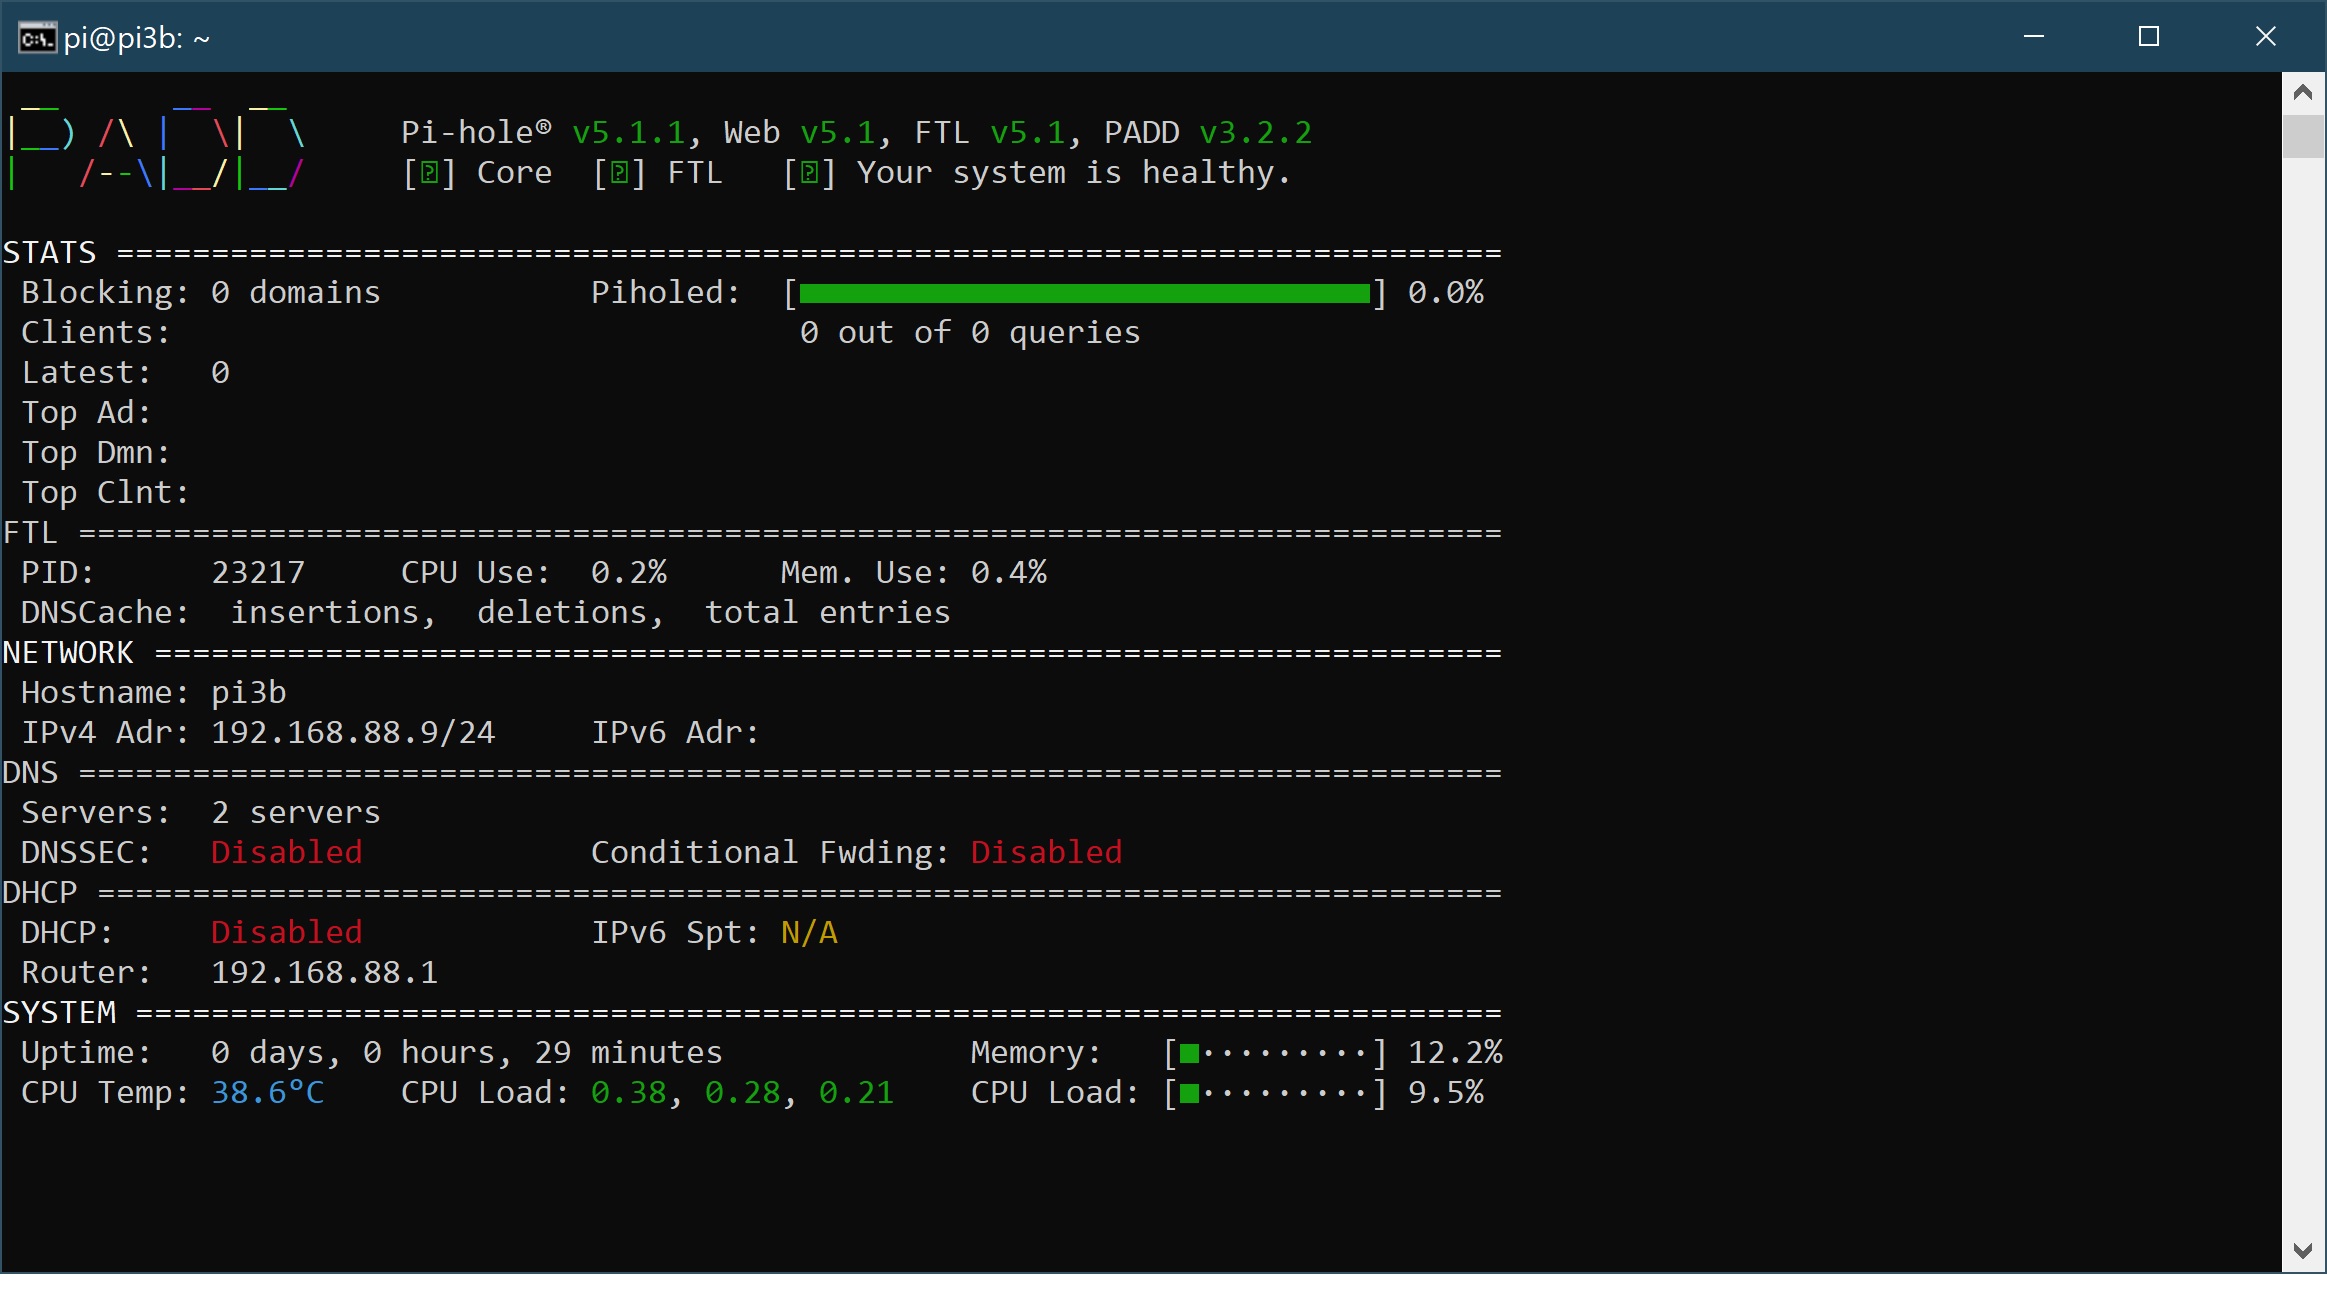The width and height of the screenshot is (2327, 1296).
Task: Click the Core status check indicator
Action: point(429,173)
